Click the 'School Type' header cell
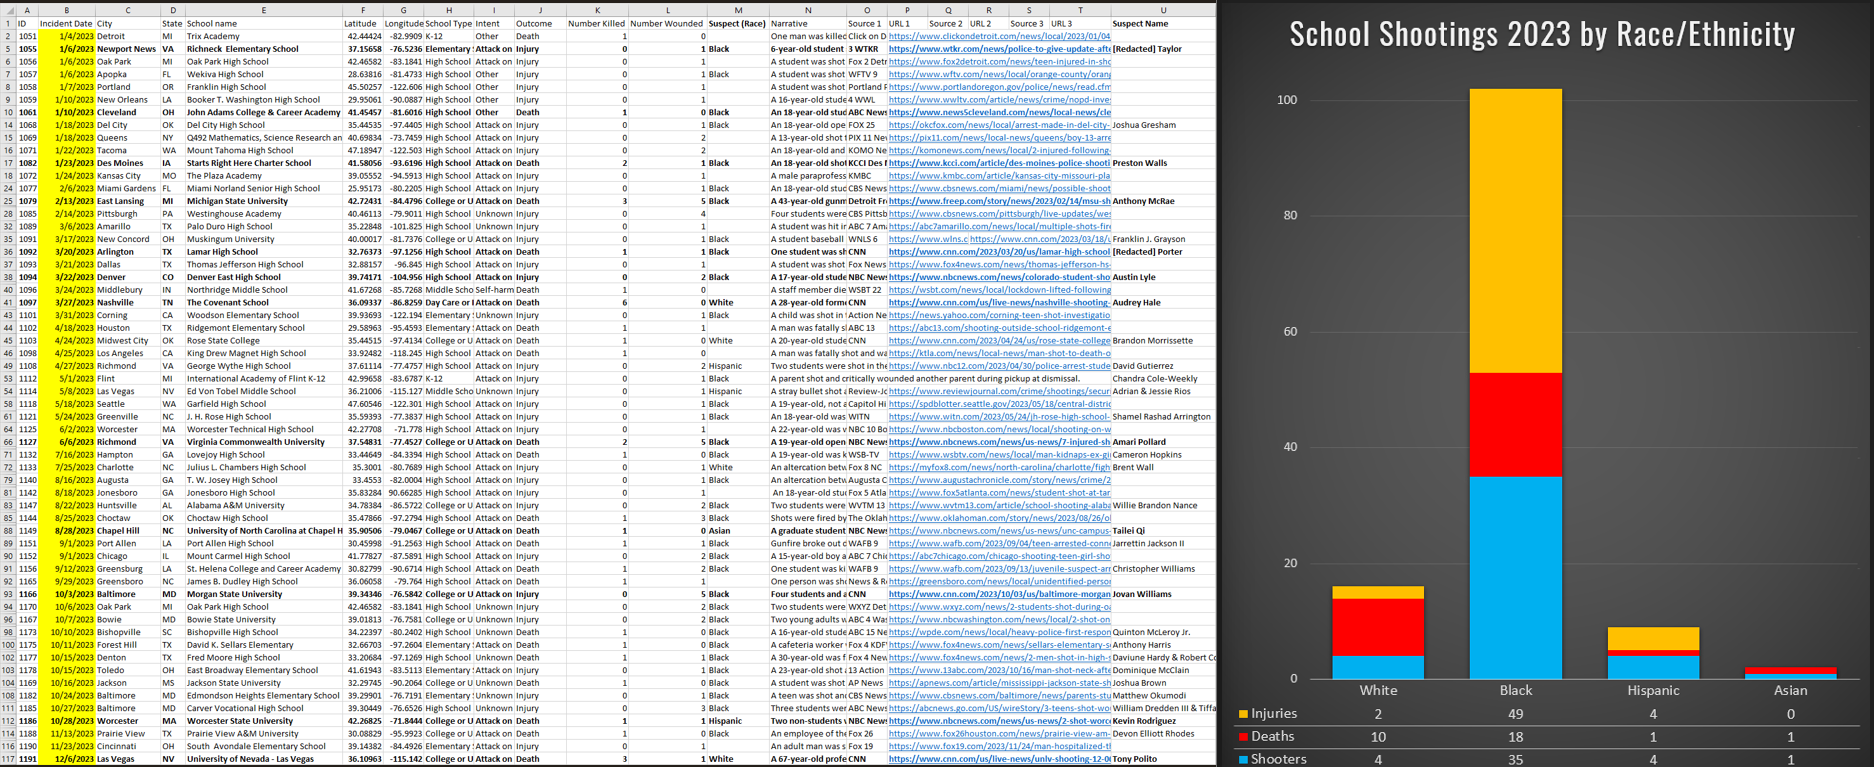Image resolution: width=1874 pixels, height=767 pixels. tap(448, 23)
